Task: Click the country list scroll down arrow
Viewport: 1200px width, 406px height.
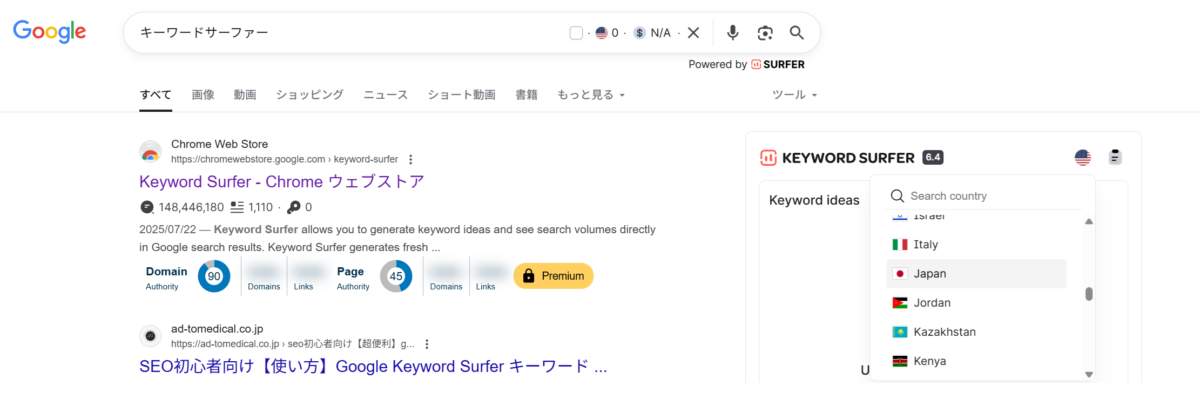Action: point(1089,374)
